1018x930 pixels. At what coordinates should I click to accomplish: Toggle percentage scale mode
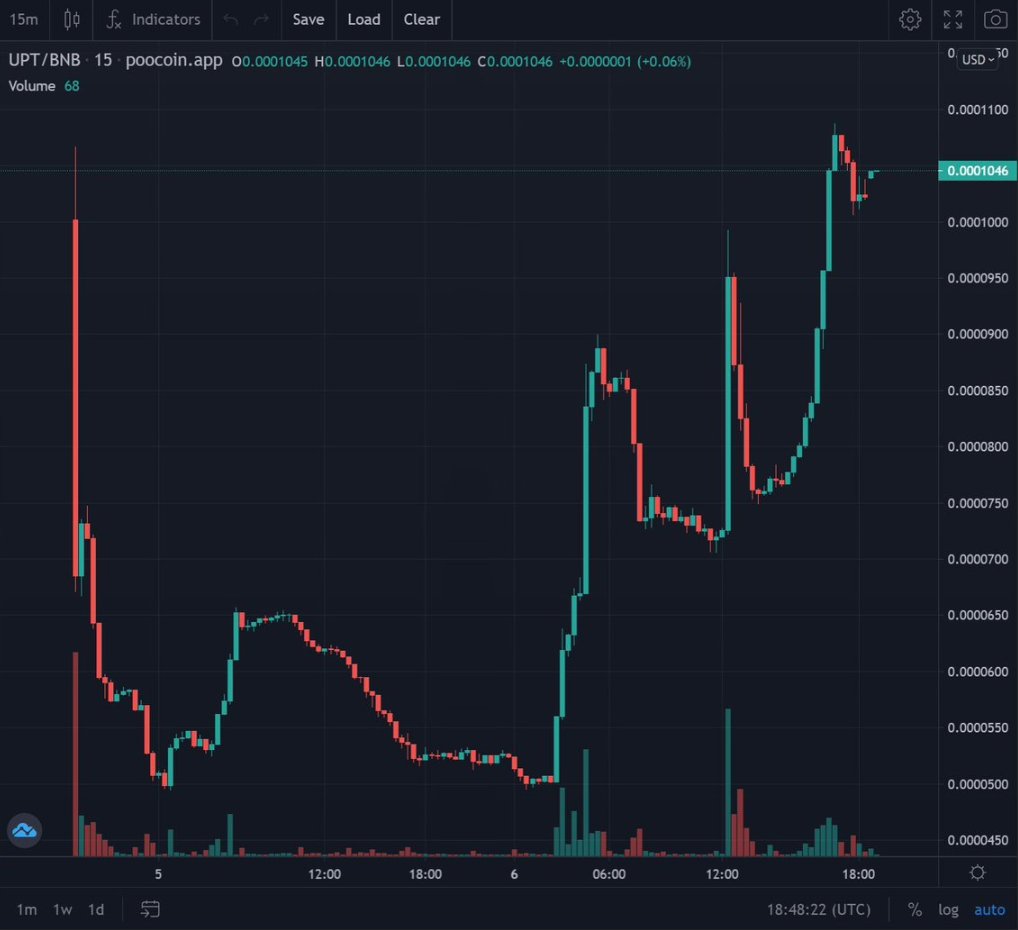(x=915, y=910)
